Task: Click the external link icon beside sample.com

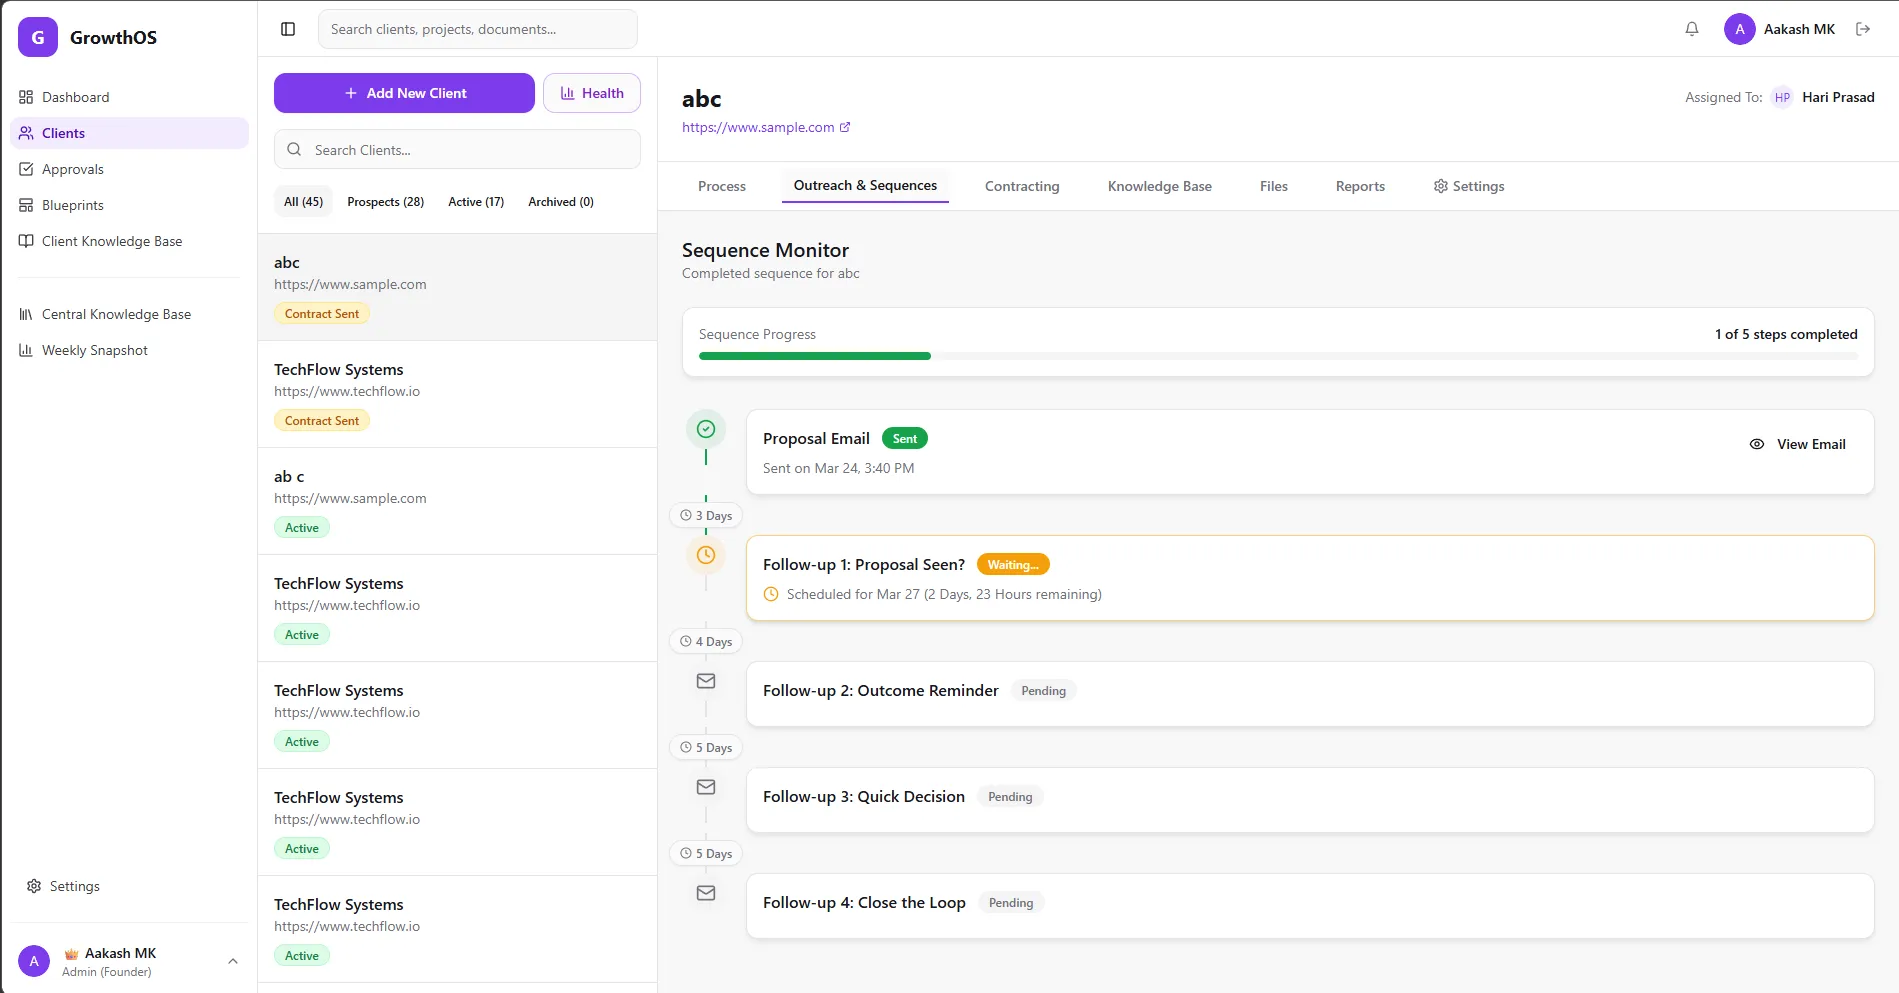Action: click(x=846, y=127)
